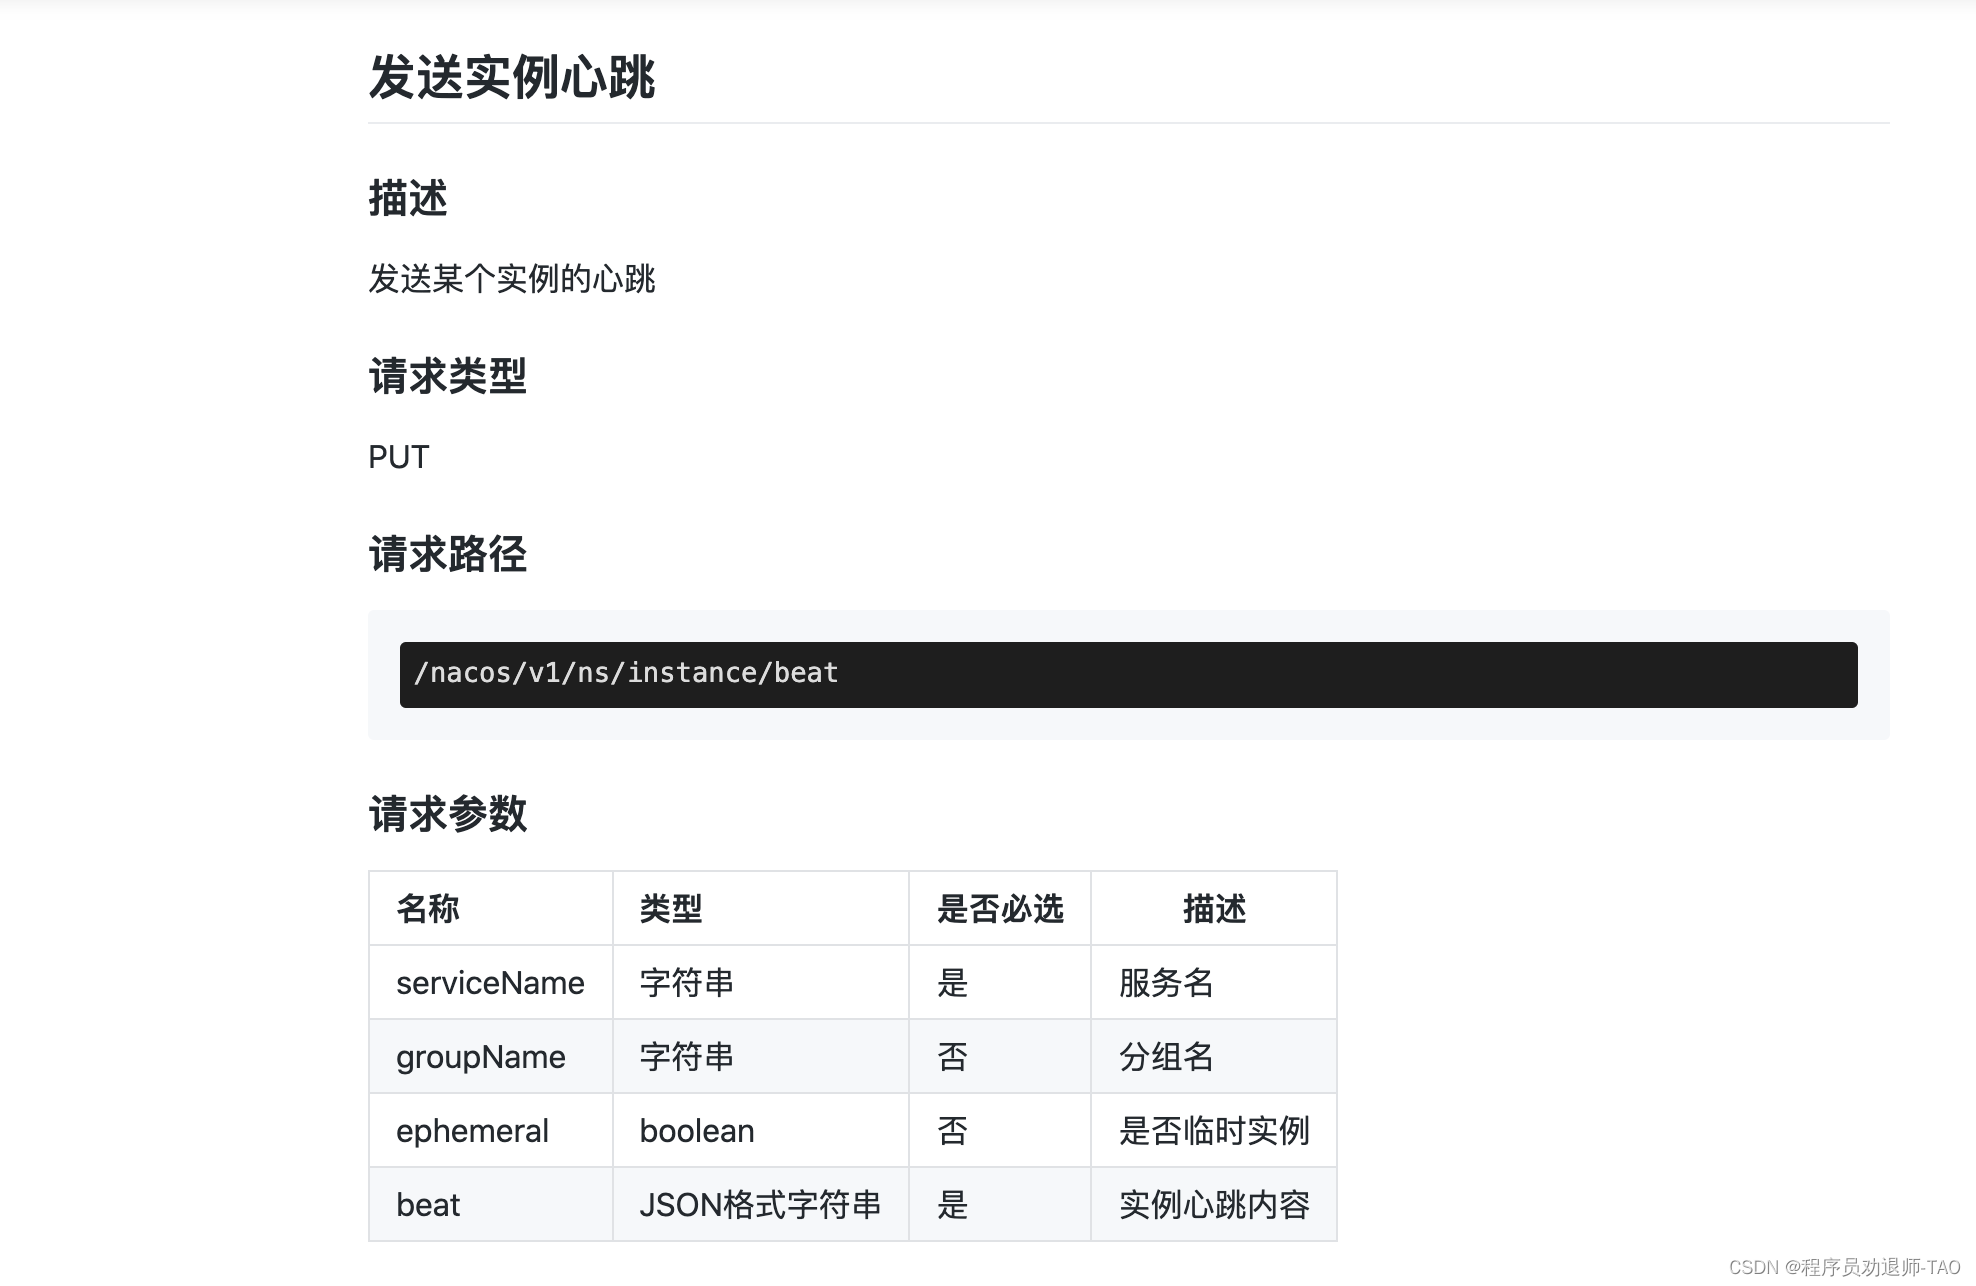Select the 分组名 description cell
The height and width of the screenshot is (1286, 1976).
[1214, 1056]
